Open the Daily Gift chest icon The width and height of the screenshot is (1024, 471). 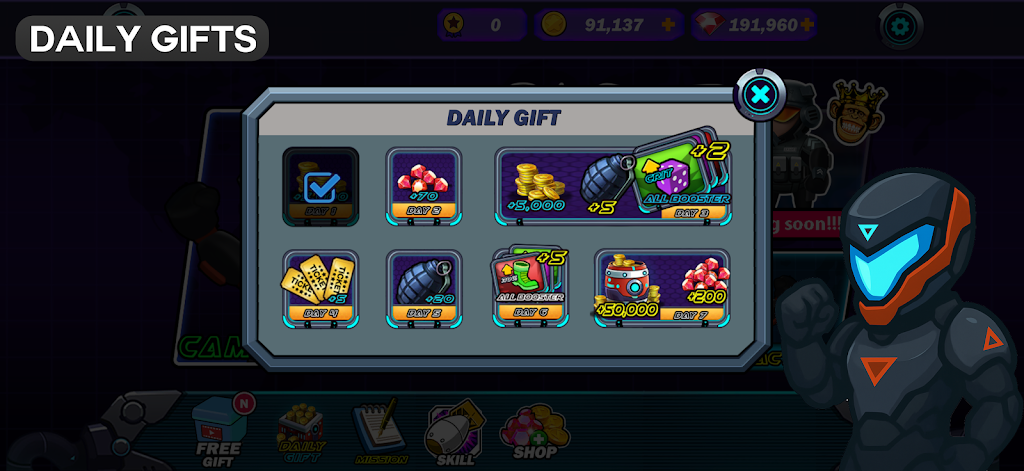tap(301, 431)
